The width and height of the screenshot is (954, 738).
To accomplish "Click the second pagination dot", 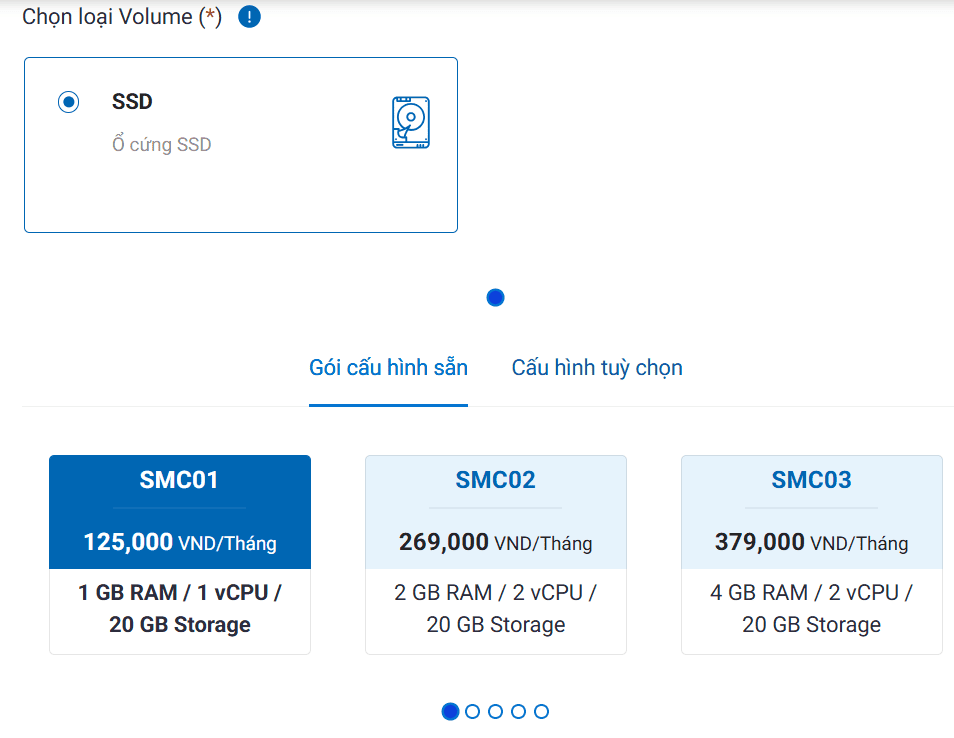I will click(473, 711).
